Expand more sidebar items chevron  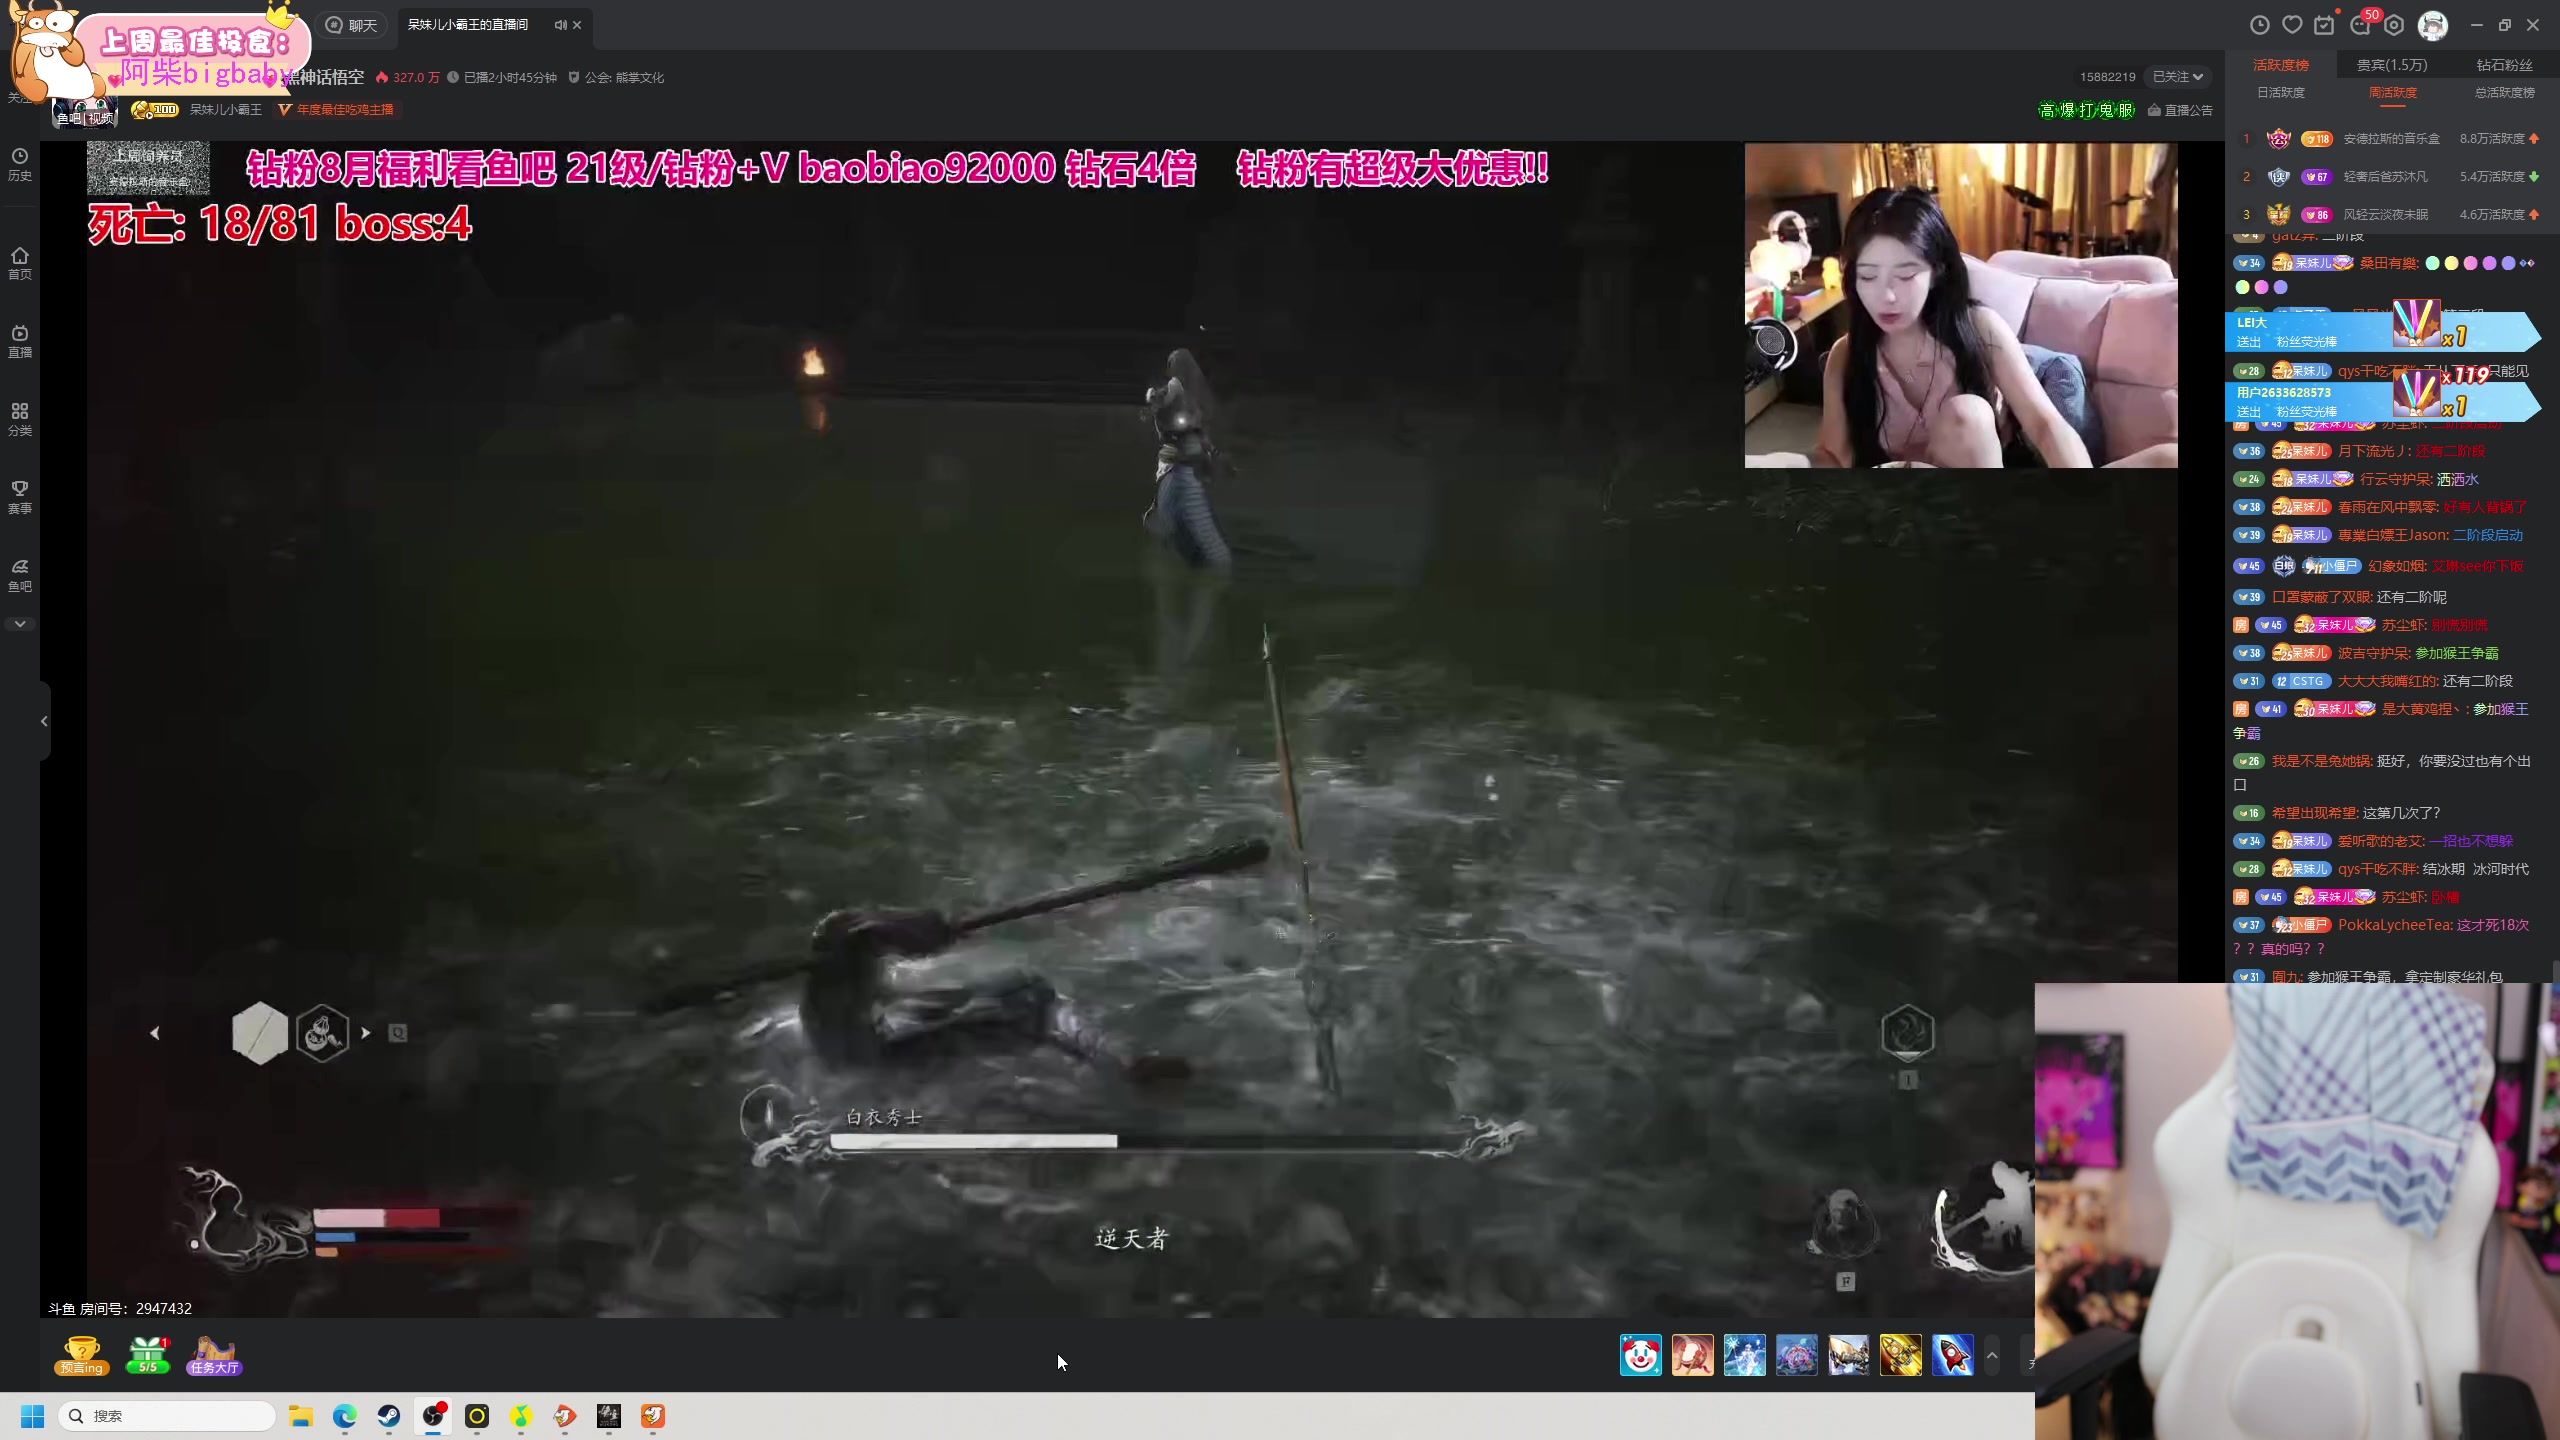pyautogui.click(x=20, y=624)
